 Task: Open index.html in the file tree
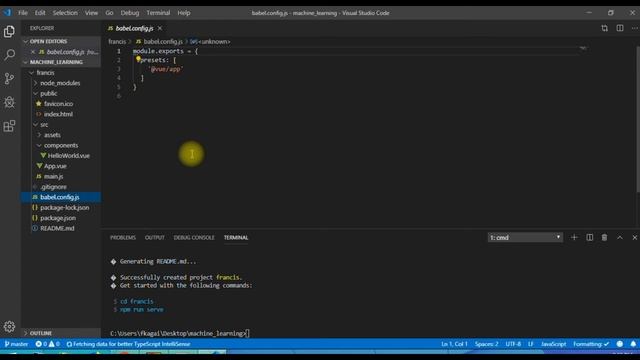pos(58,114)
